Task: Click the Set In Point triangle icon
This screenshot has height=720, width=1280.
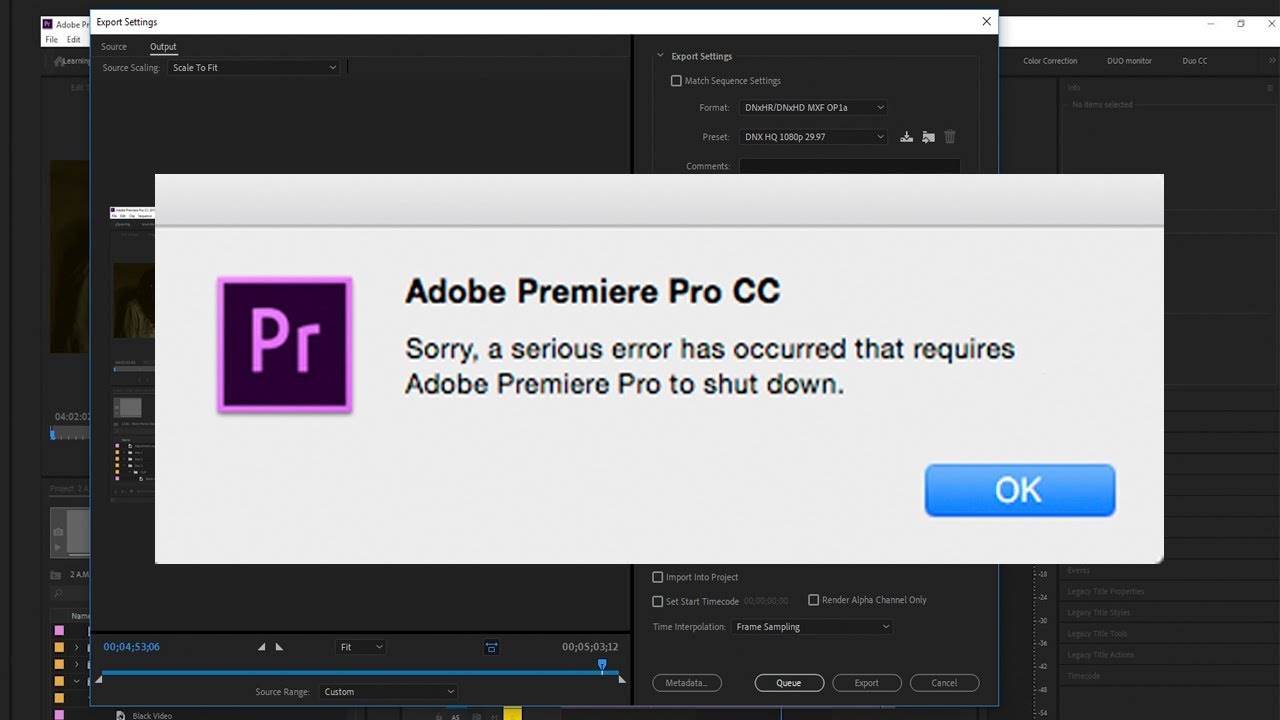Action: [x=262, y=647]
